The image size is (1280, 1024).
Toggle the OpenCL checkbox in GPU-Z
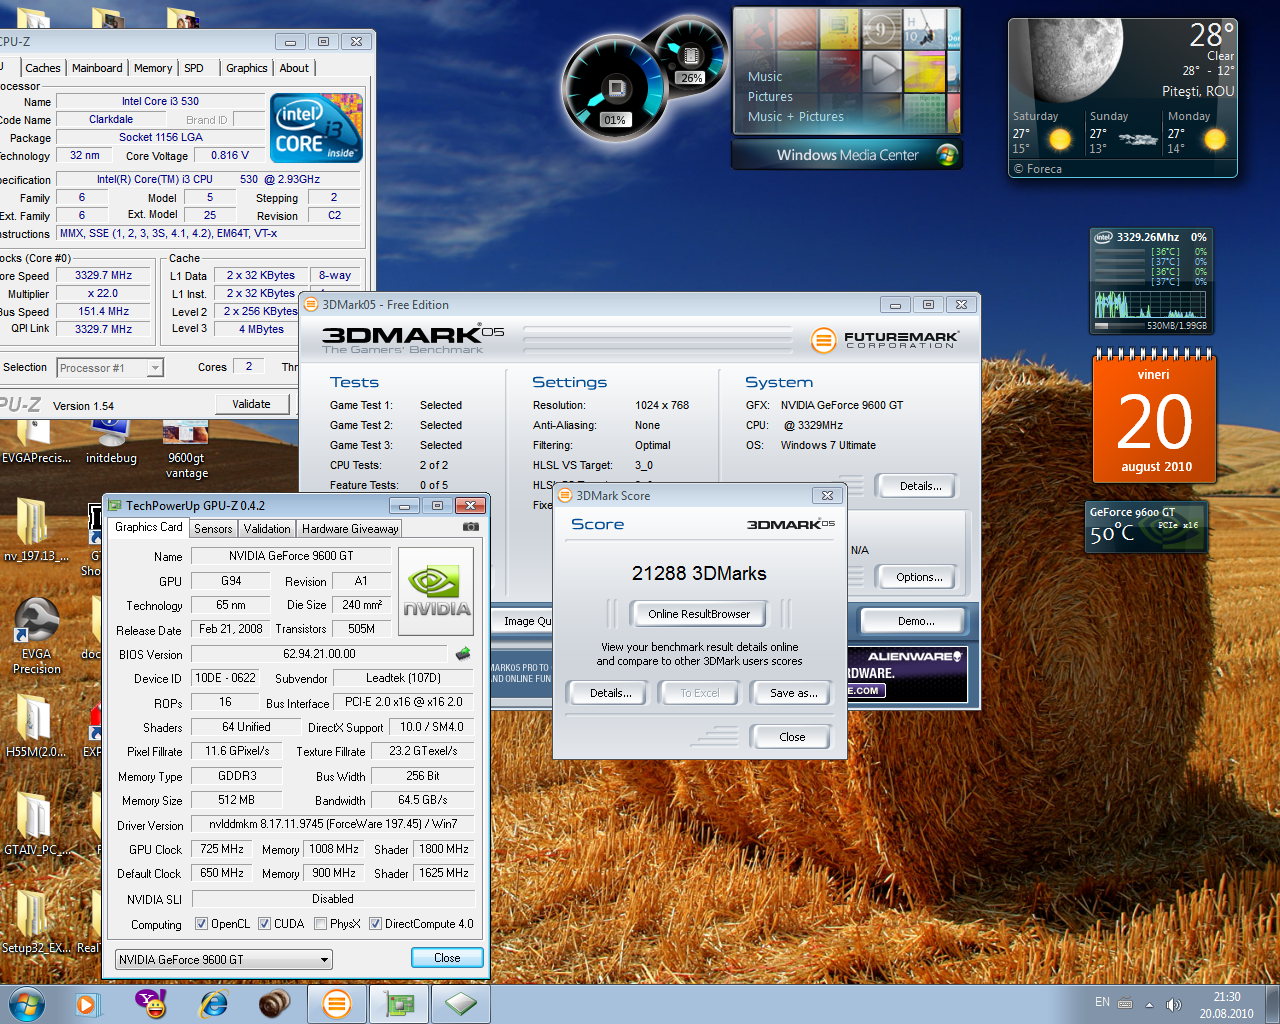(x=201, y=924)
